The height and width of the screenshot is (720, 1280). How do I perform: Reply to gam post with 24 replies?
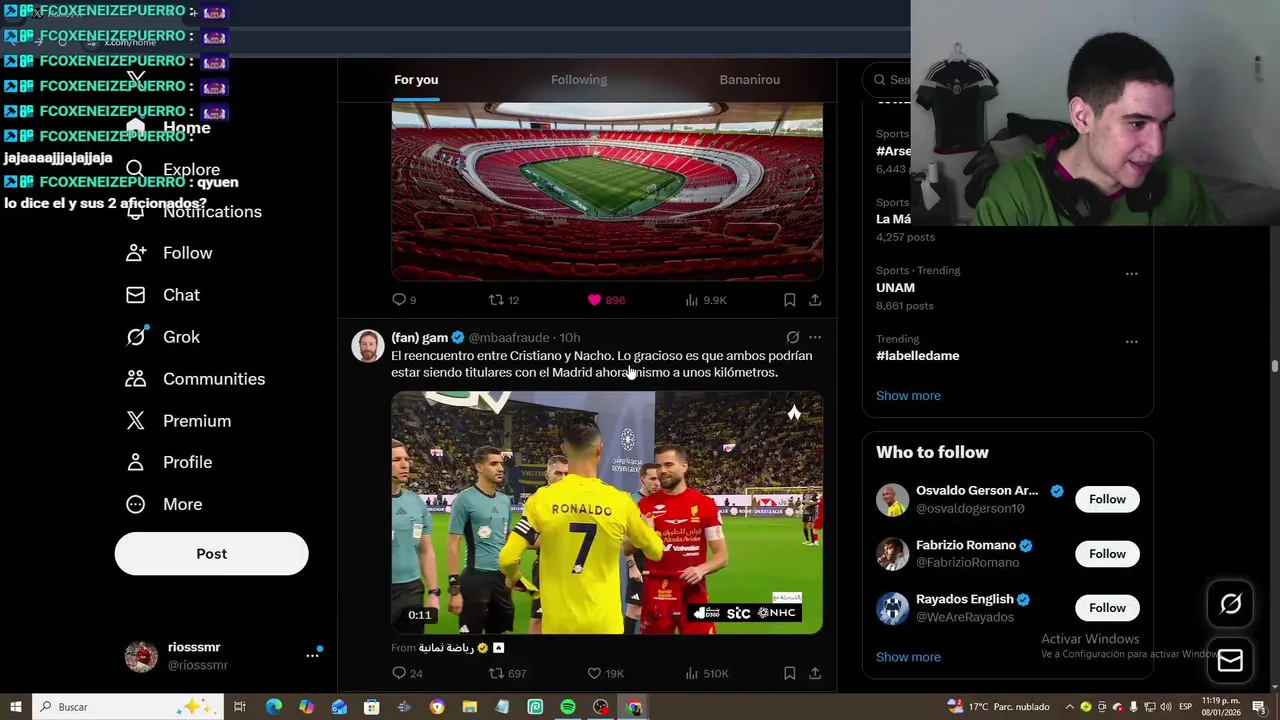point(407,674)
